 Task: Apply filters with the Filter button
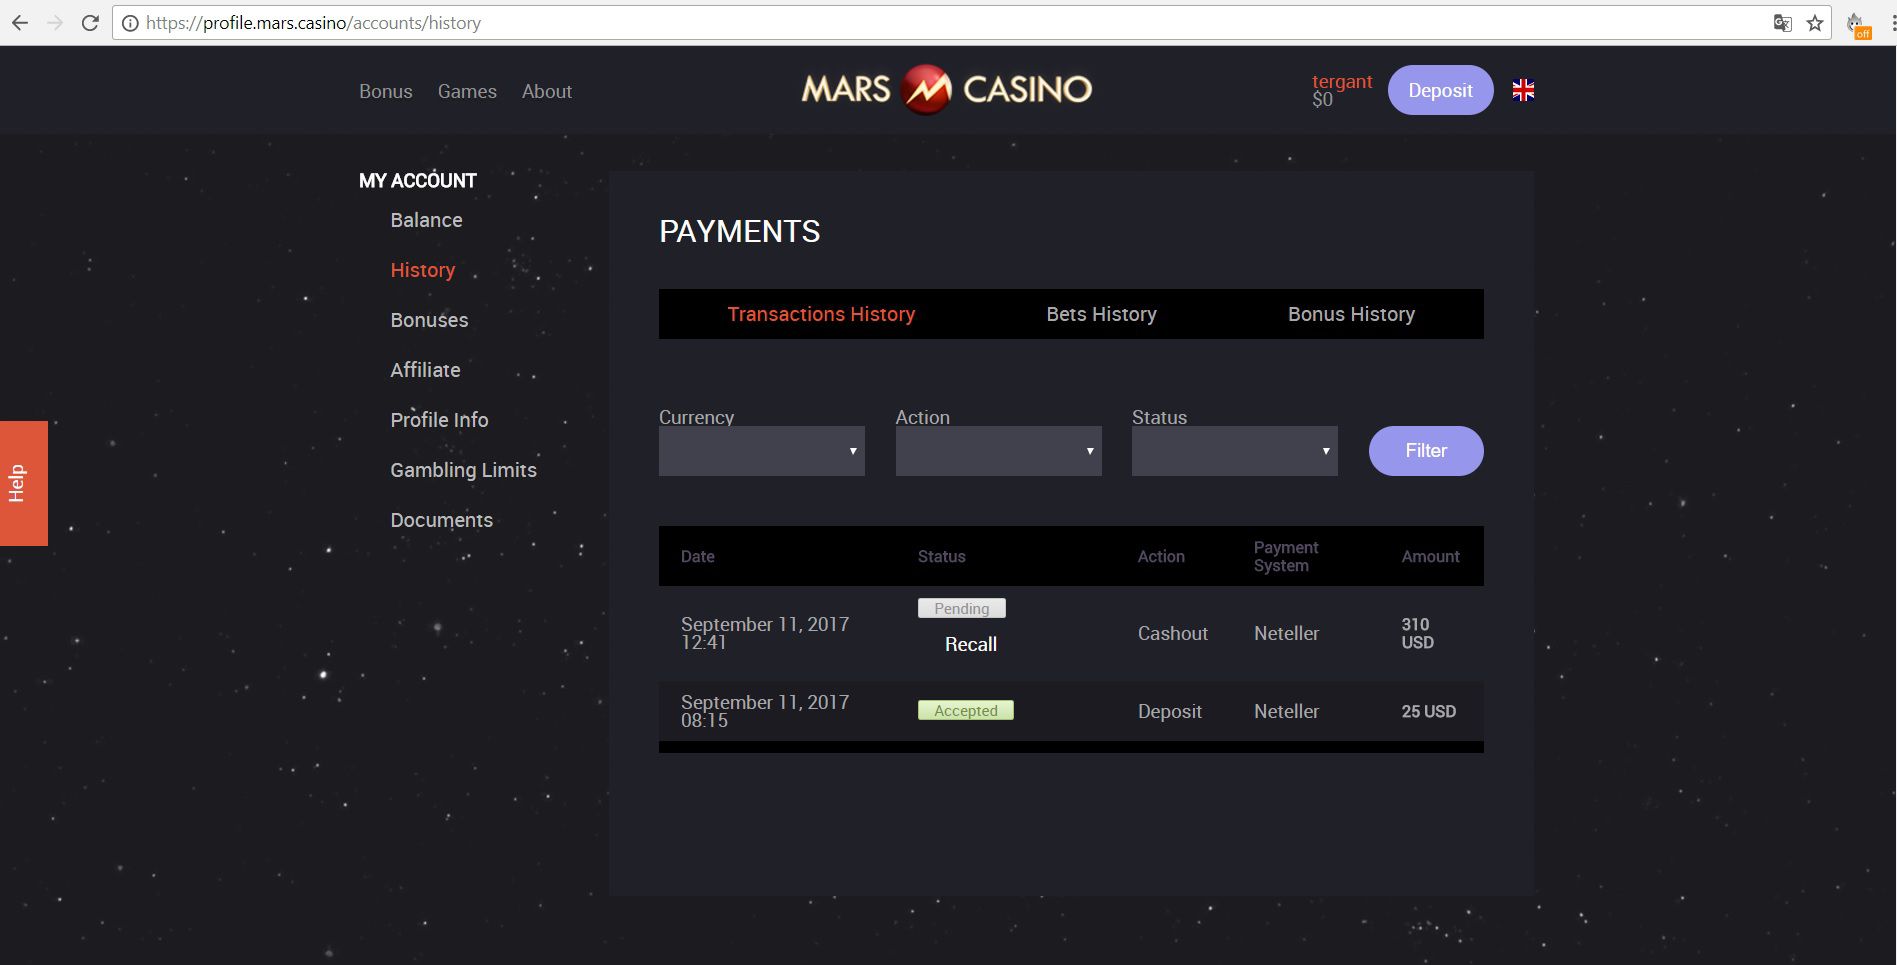pos(1426,451)
